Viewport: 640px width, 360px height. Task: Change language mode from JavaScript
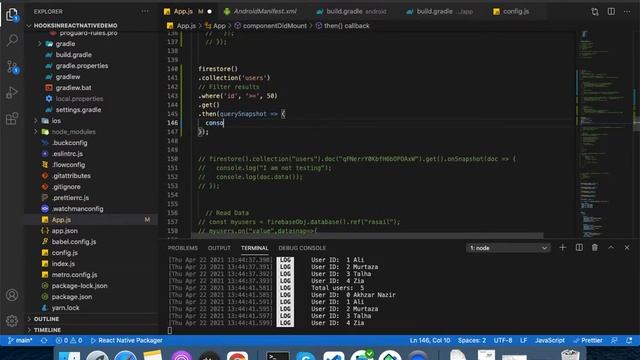point(550,340)
